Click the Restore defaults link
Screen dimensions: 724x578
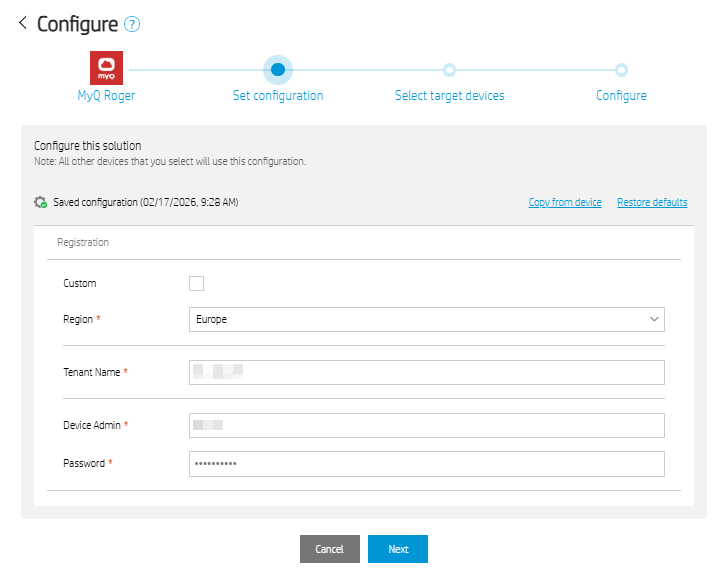(652, 202)
